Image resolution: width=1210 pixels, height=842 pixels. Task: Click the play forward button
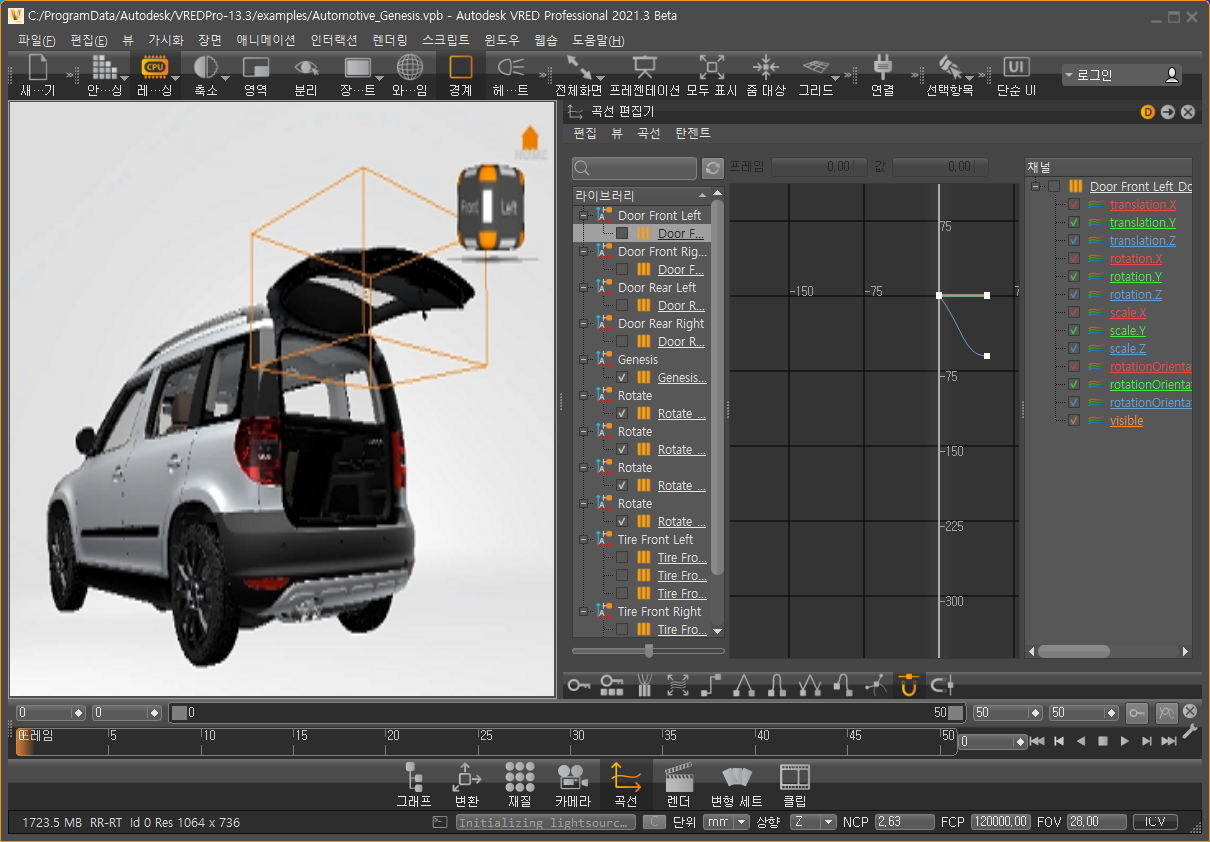point(1125,741)
